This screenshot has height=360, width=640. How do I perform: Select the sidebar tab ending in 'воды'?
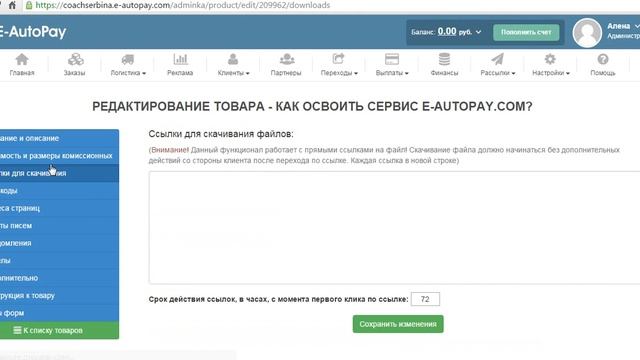click(59, 191)
